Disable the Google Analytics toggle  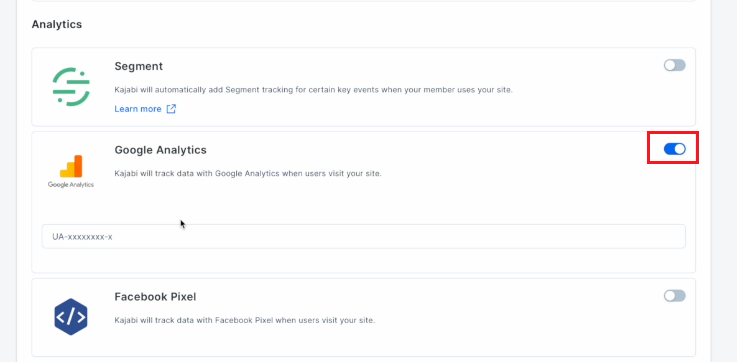pyautogui.click(x=674, y=149)
